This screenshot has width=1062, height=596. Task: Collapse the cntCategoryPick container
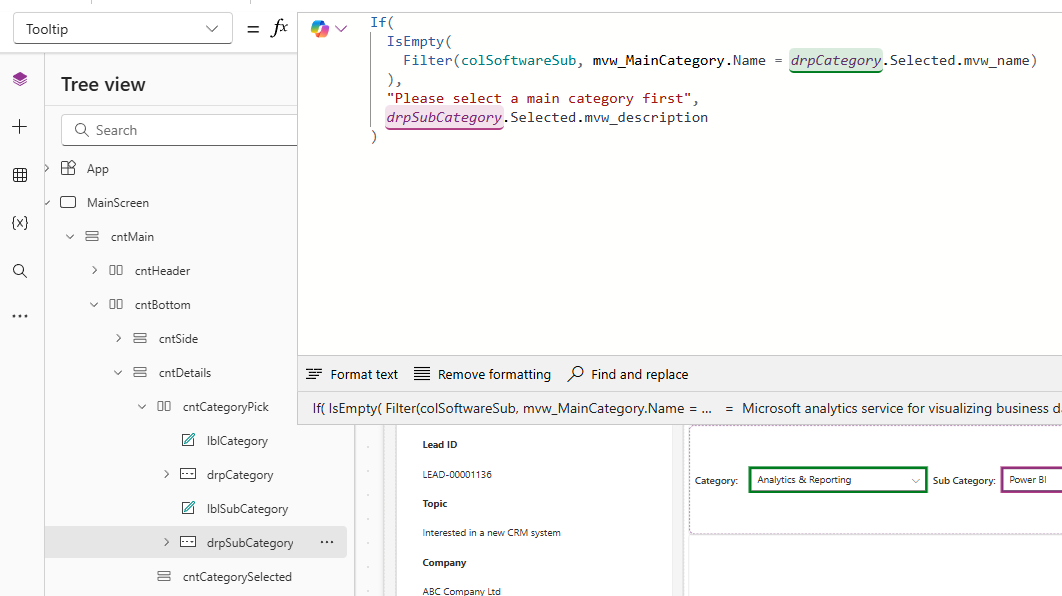[142, 407]
